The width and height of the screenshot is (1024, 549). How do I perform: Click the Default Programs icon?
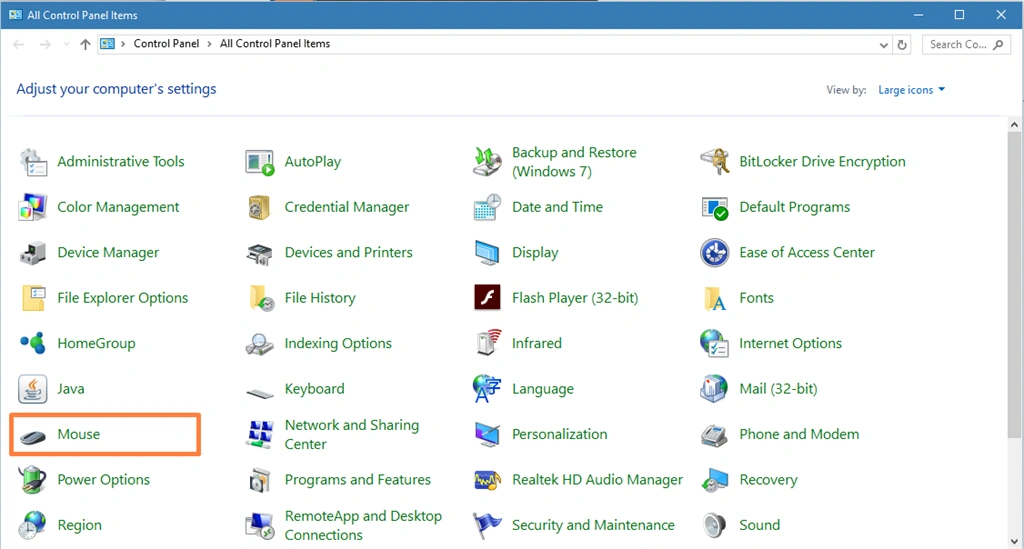click(x=714, y=207)
